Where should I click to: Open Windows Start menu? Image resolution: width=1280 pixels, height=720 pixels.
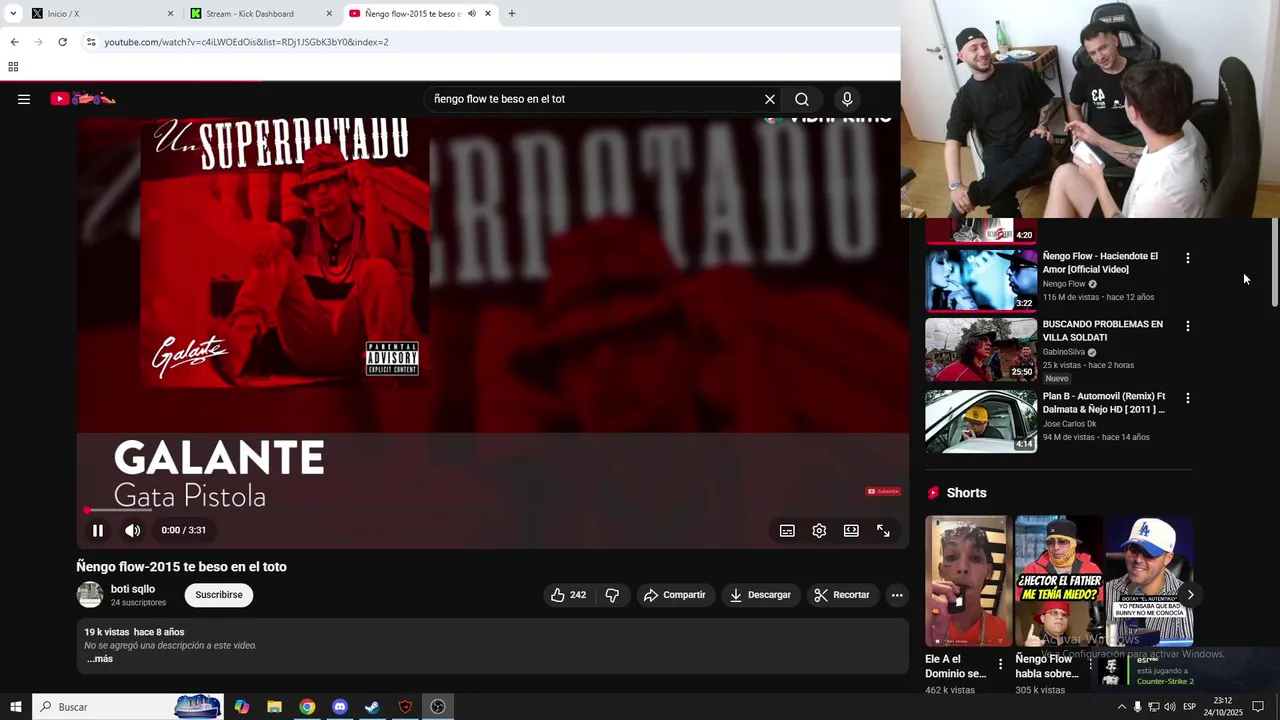click(16, 707)
